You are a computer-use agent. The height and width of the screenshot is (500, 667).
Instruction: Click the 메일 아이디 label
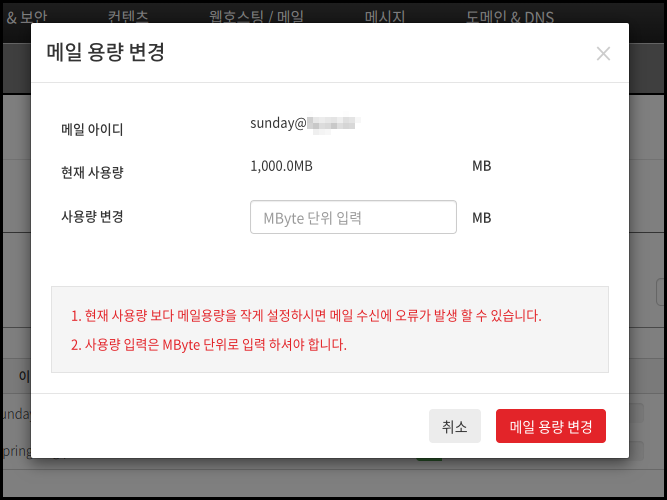click(92, 129)
